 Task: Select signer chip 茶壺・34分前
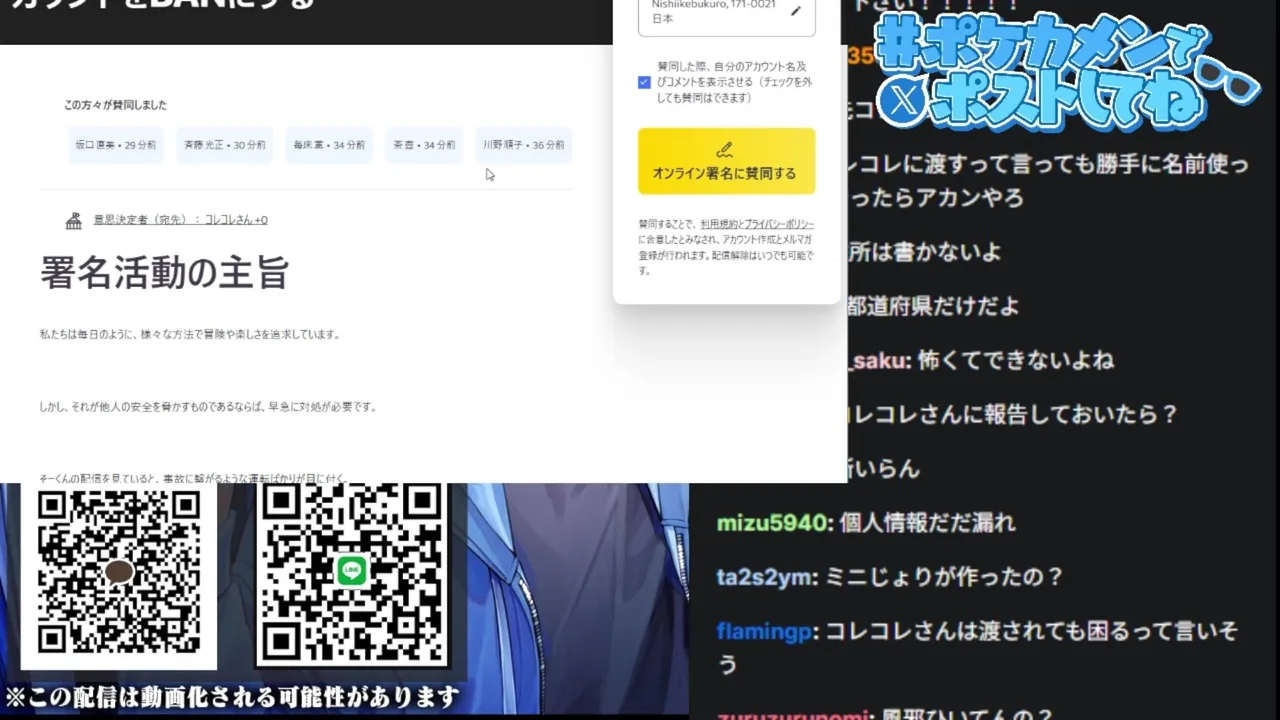(424, 145)
